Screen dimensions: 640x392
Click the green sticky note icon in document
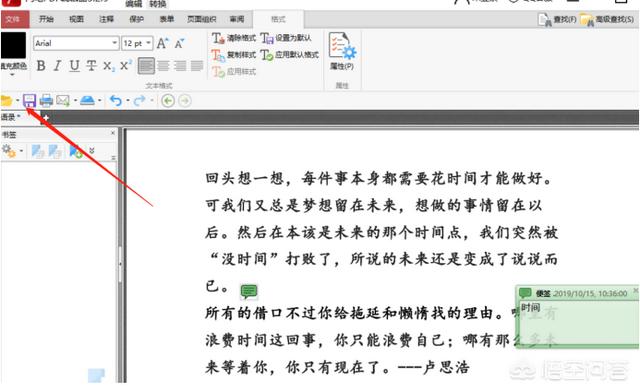click(x=249, y=291)
